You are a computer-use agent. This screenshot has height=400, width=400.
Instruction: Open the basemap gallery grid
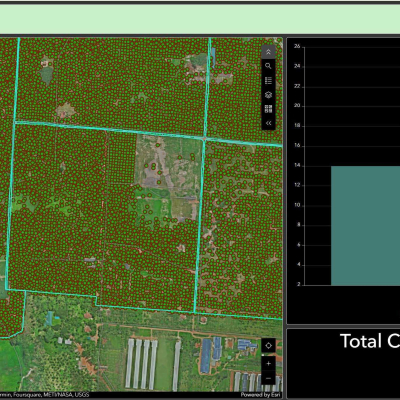pyautogui.click(x=268, y=109)
